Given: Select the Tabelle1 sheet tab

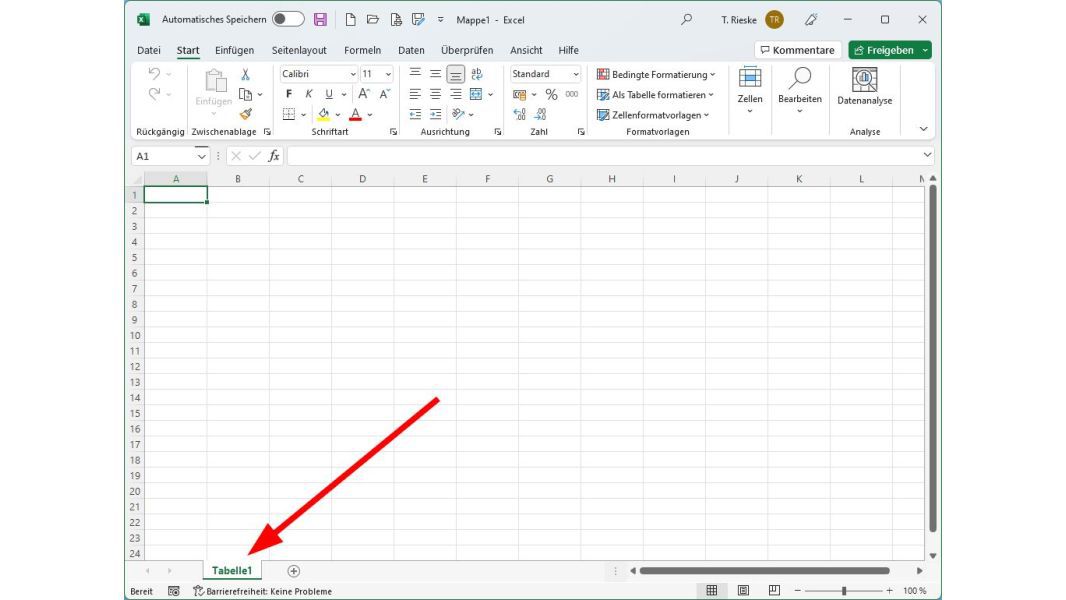Looking at the screenshot, I should [232, 571].
